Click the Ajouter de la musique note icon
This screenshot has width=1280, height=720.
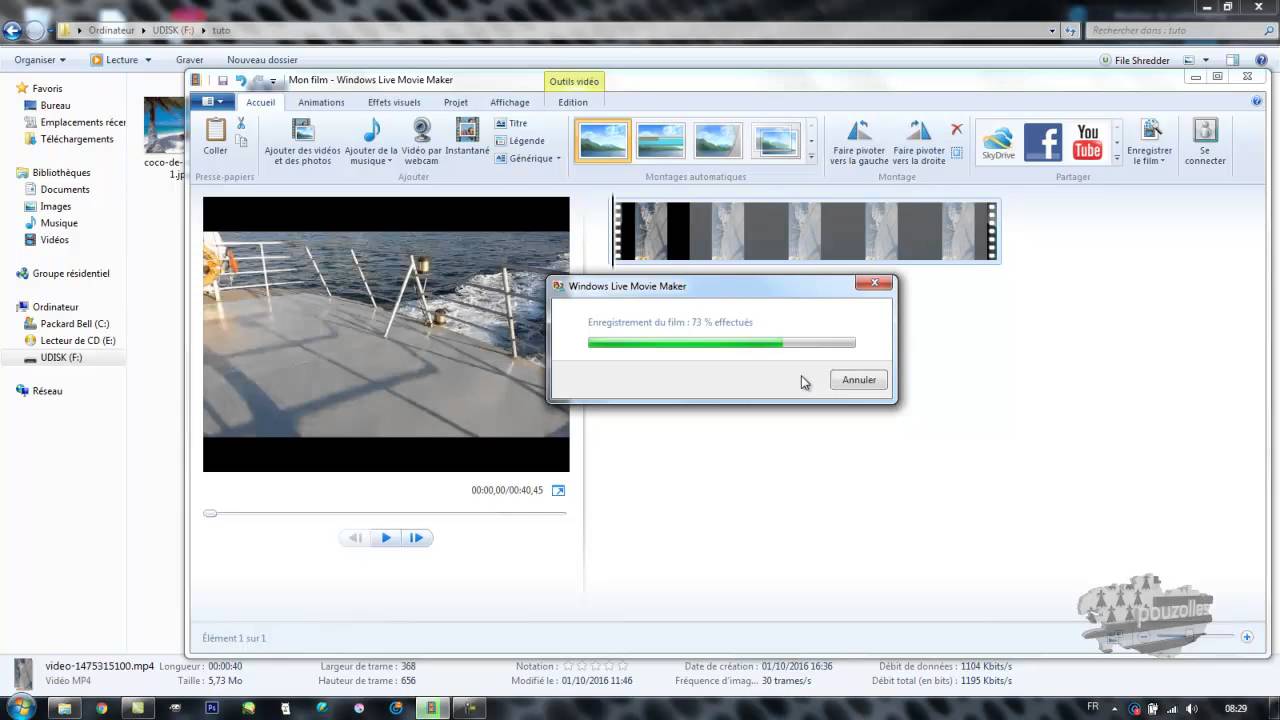coord(372,130)
